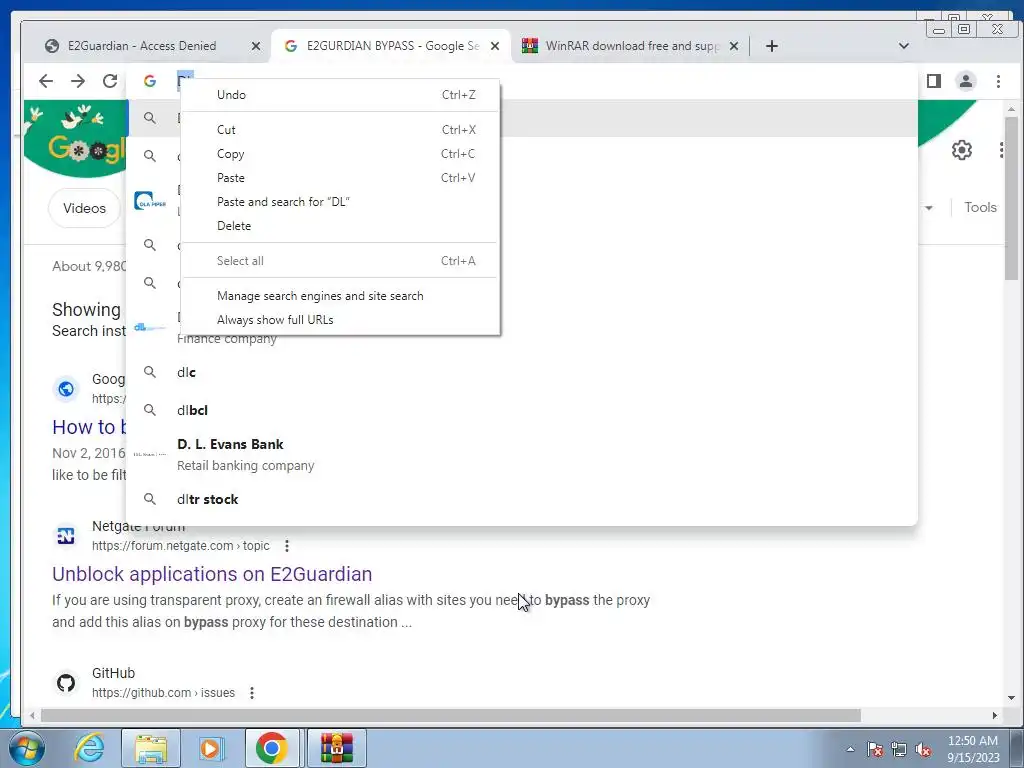Click the github.com issues URL text
Image resolution: width=1024 pixels, height=768 pixels.
click(163, 693)
